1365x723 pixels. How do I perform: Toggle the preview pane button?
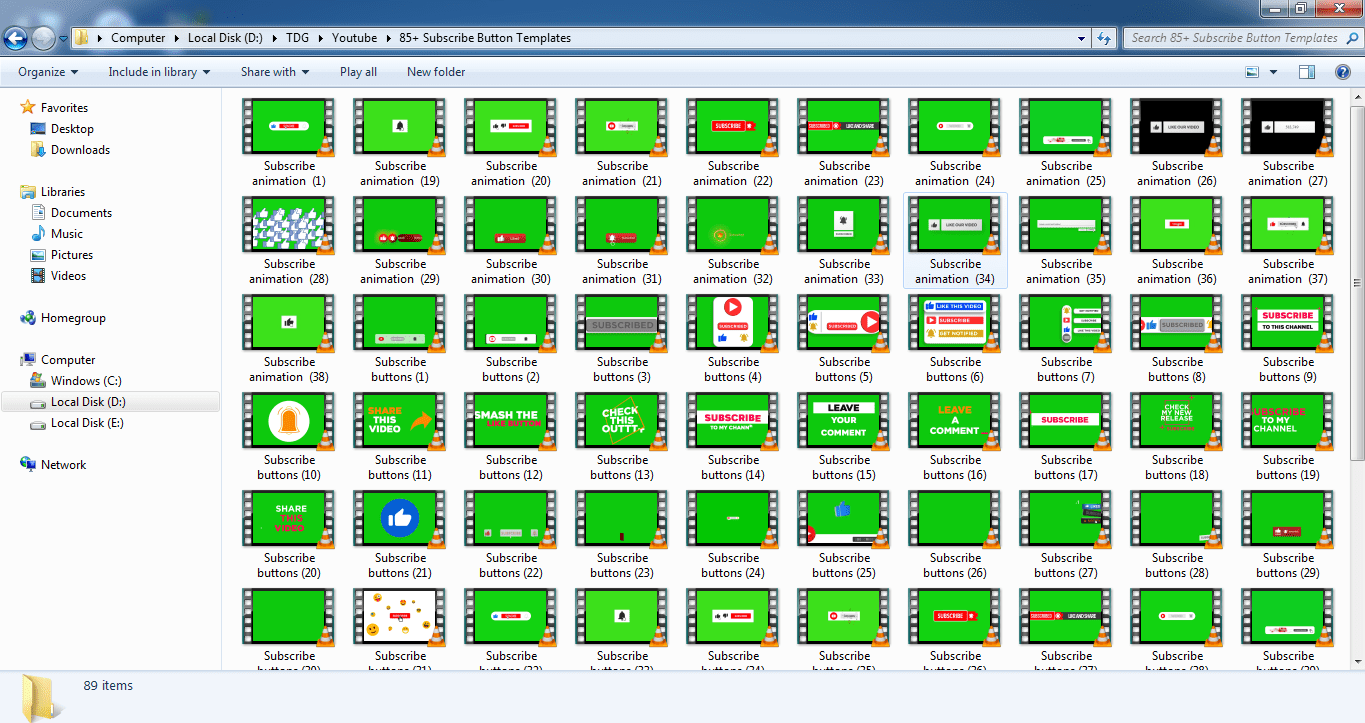[x=1307, y=72]
